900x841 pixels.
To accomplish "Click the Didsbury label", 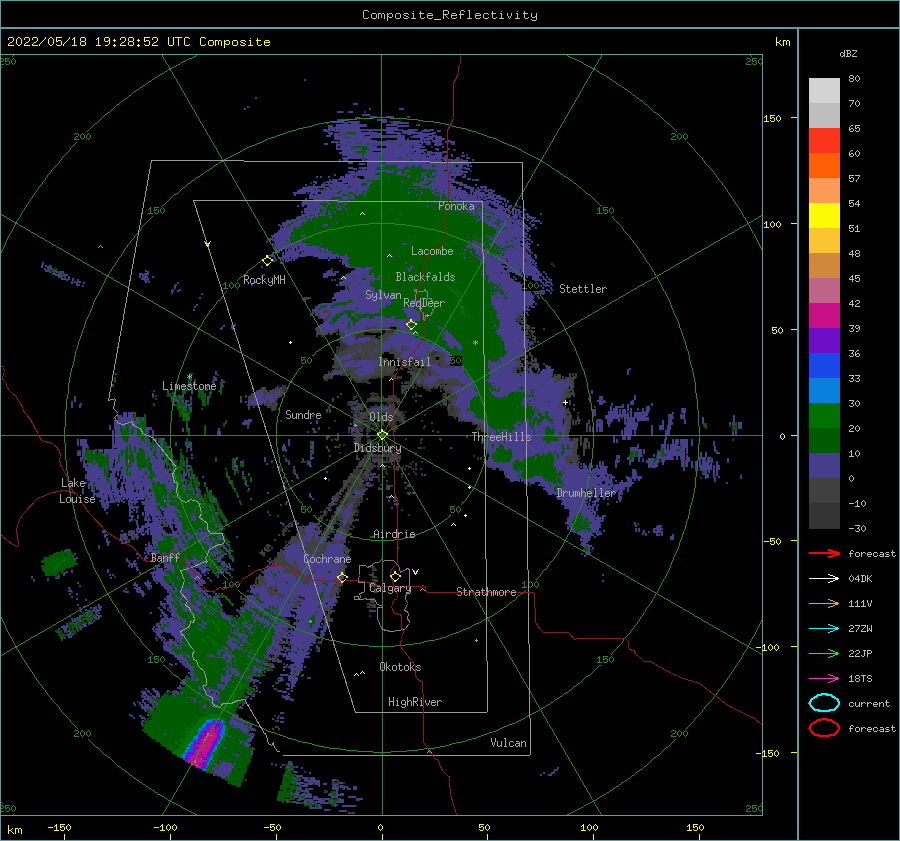I will (x=378, y=448).
